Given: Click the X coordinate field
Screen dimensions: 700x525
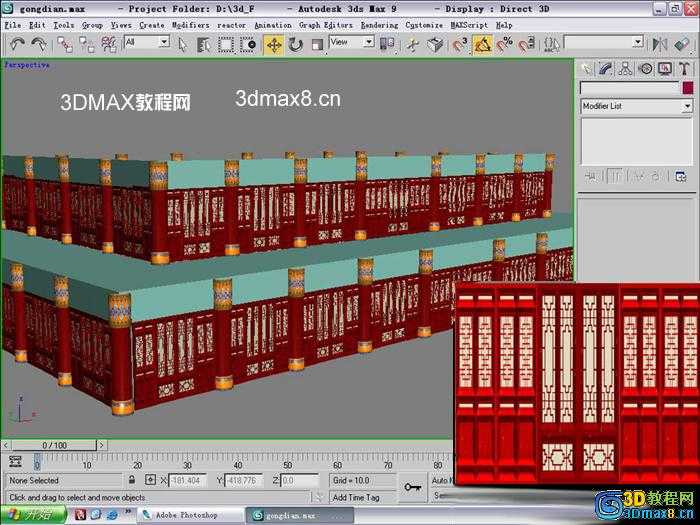Looking at the screenshot, I should [x=187, y=480].
